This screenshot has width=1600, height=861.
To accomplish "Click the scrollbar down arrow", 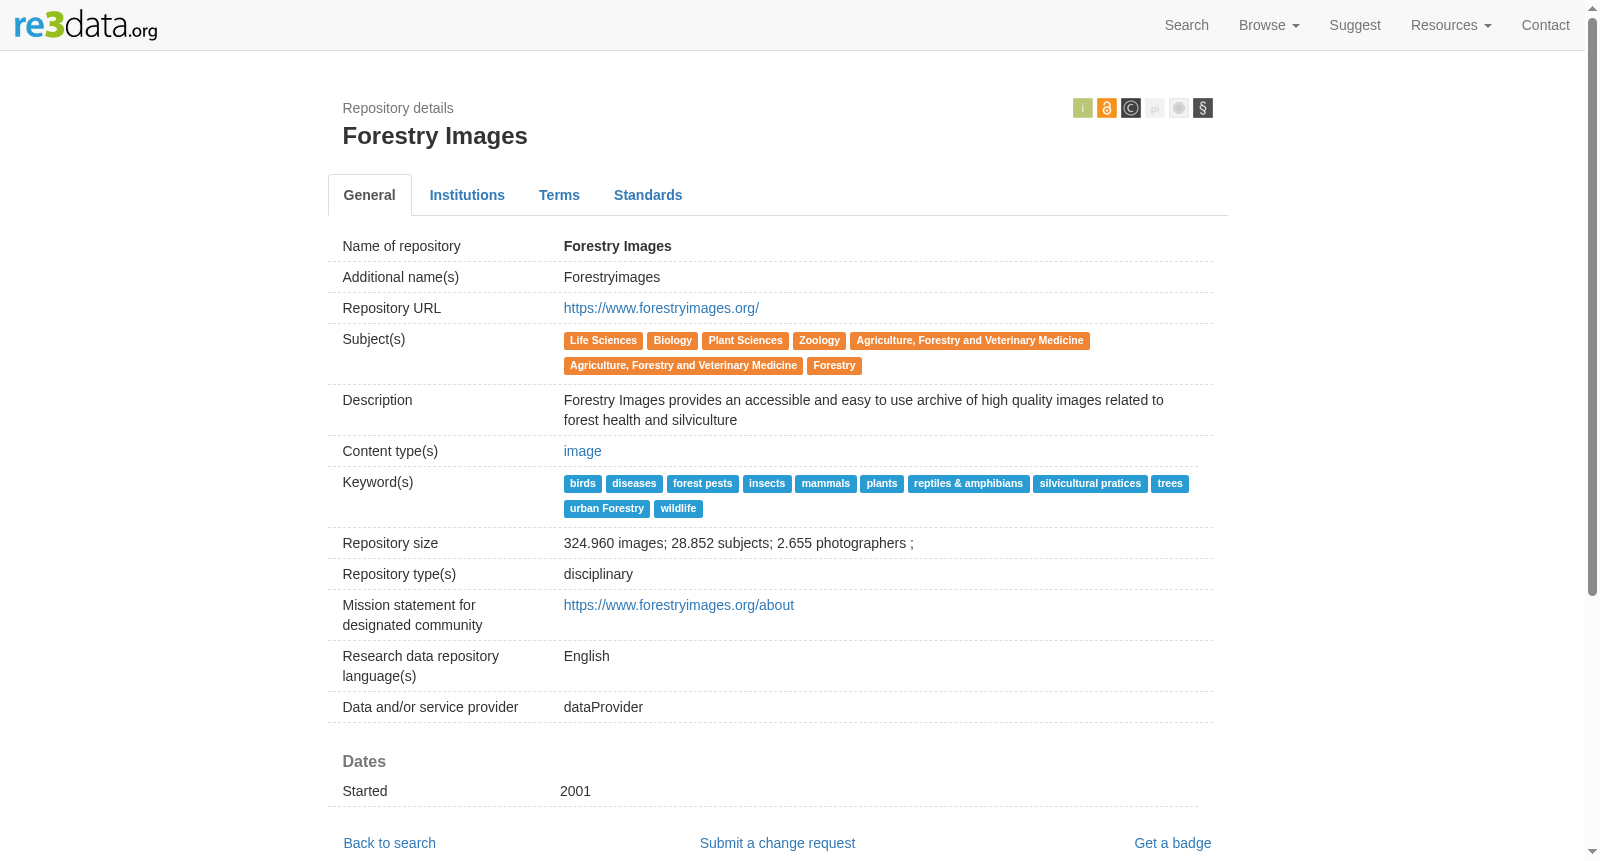I will coord(1592,853).
